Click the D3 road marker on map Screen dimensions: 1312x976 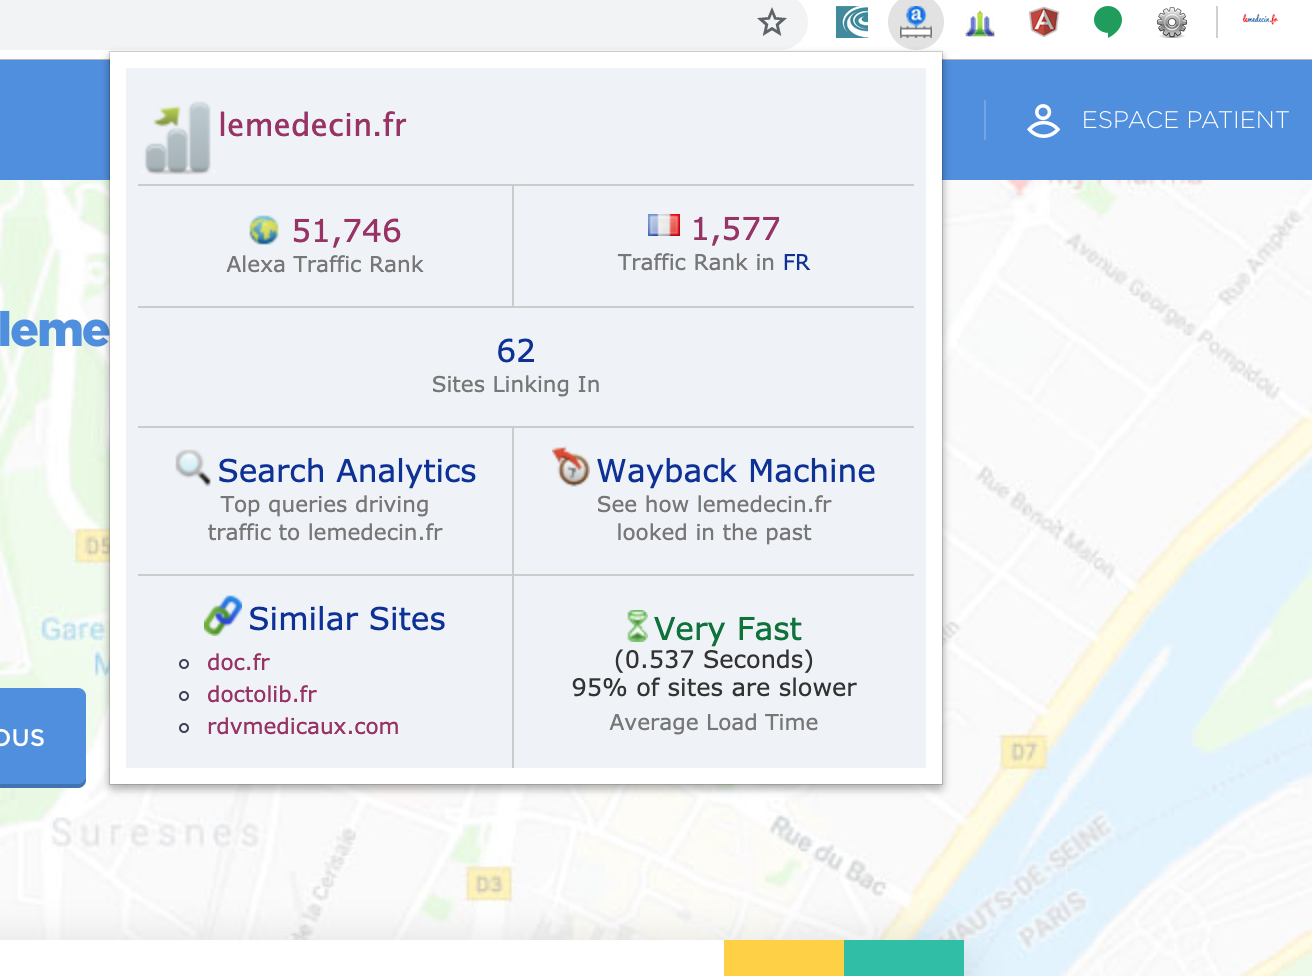coord(489,884)
